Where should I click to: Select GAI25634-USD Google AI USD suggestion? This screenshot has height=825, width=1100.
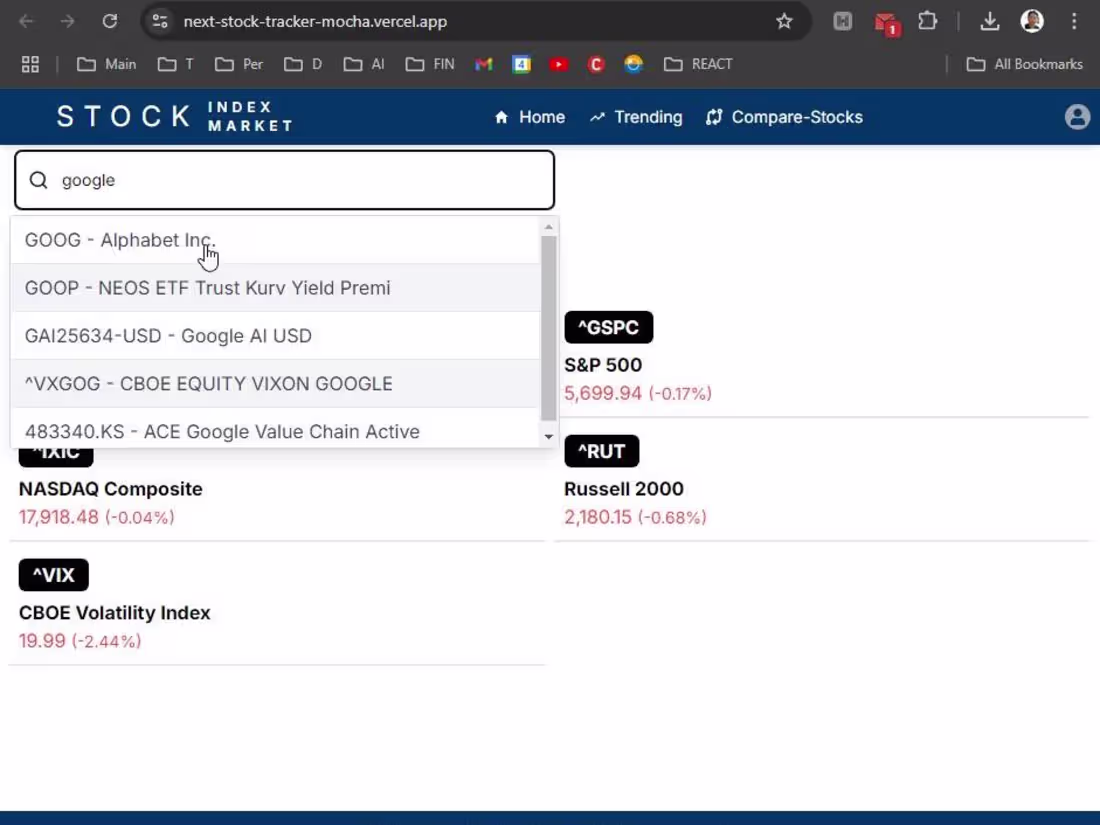tap(276, 335)
